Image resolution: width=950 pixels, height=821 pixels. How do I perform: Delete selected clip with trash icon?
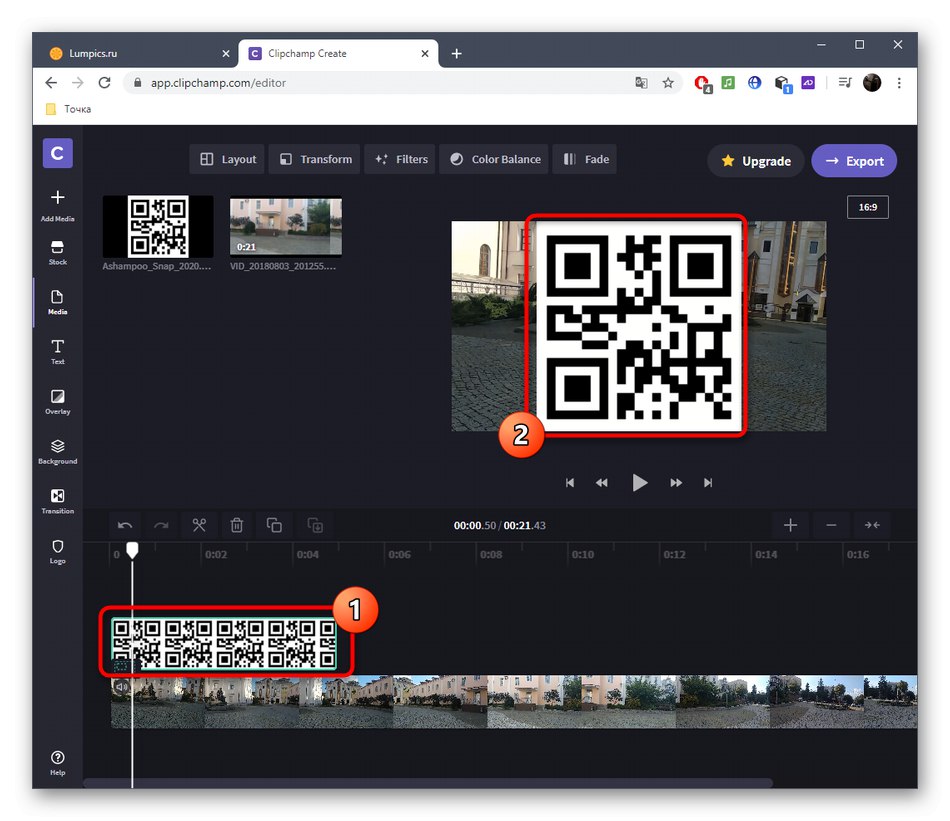[x=237, y=525]
